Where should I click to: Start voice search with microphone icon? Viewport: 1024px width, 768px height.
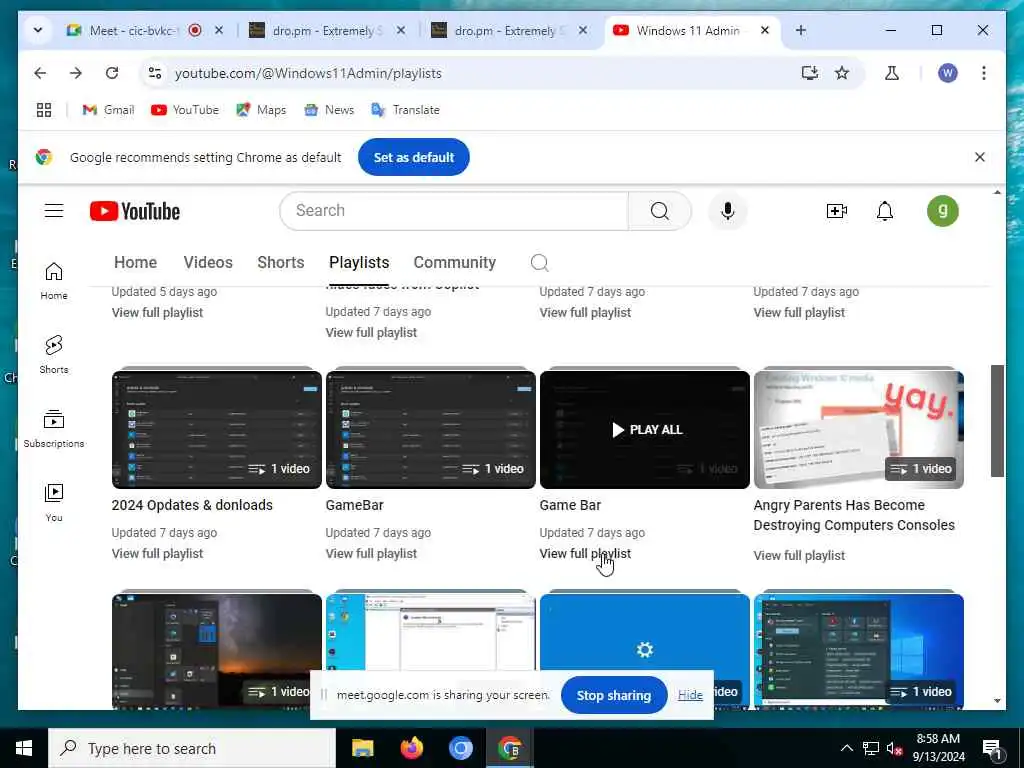pos(728,211)
